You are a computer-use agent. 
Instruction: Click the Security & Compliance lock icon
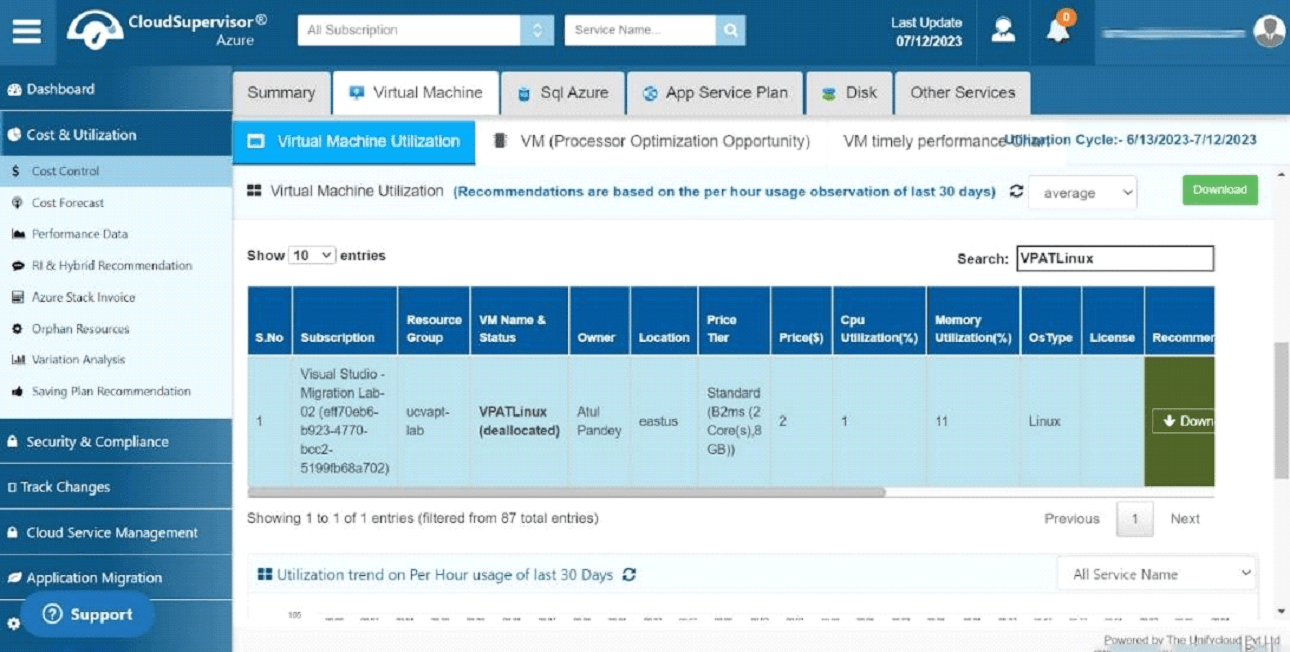point(13,442)
